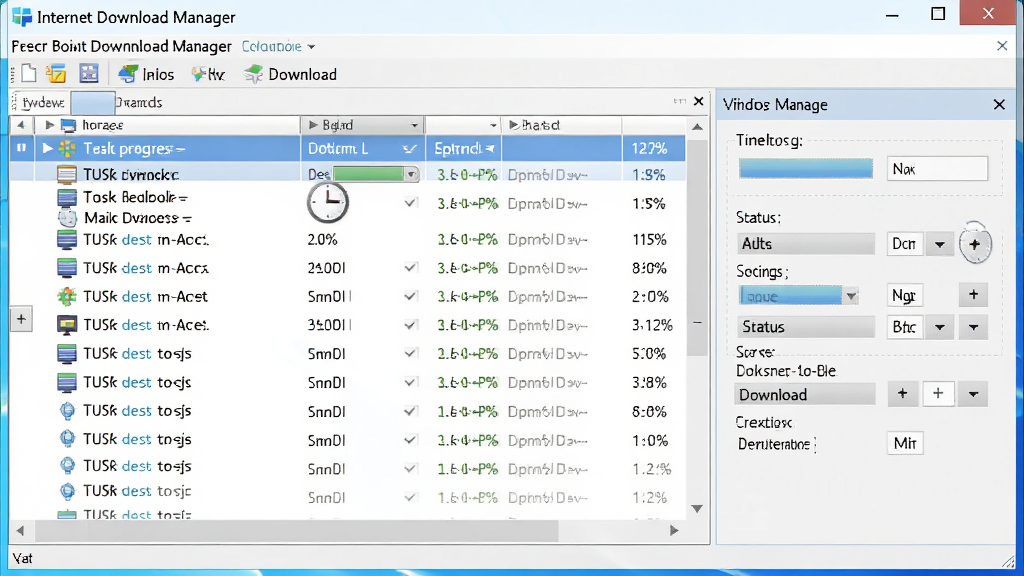This screenshot has width=1024, height=576.
Task: Click the small clock icon beside Maik Dvnoess
Action: [x=67, y=218]
